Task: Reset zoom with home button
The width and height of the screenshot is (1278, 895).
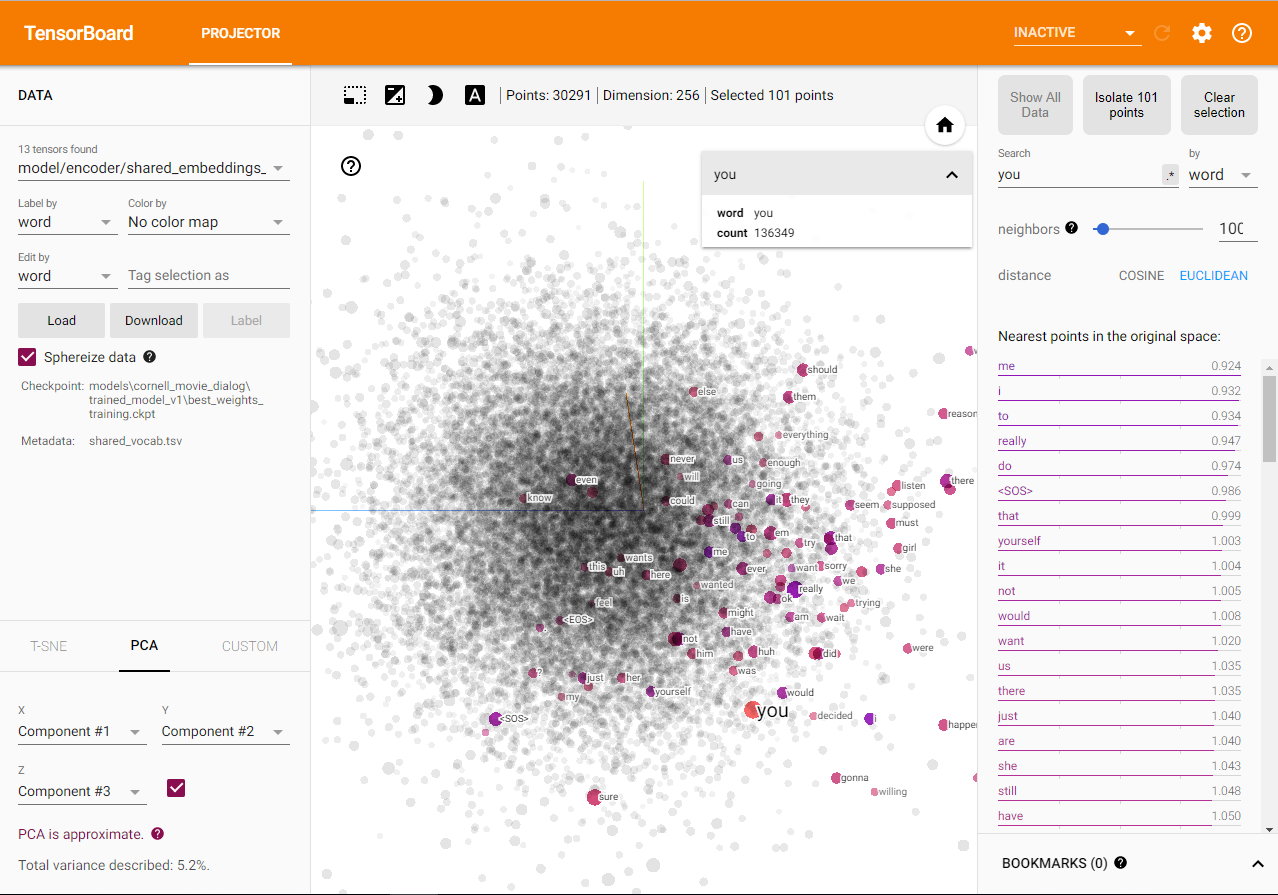Action: tap(945, 126)
